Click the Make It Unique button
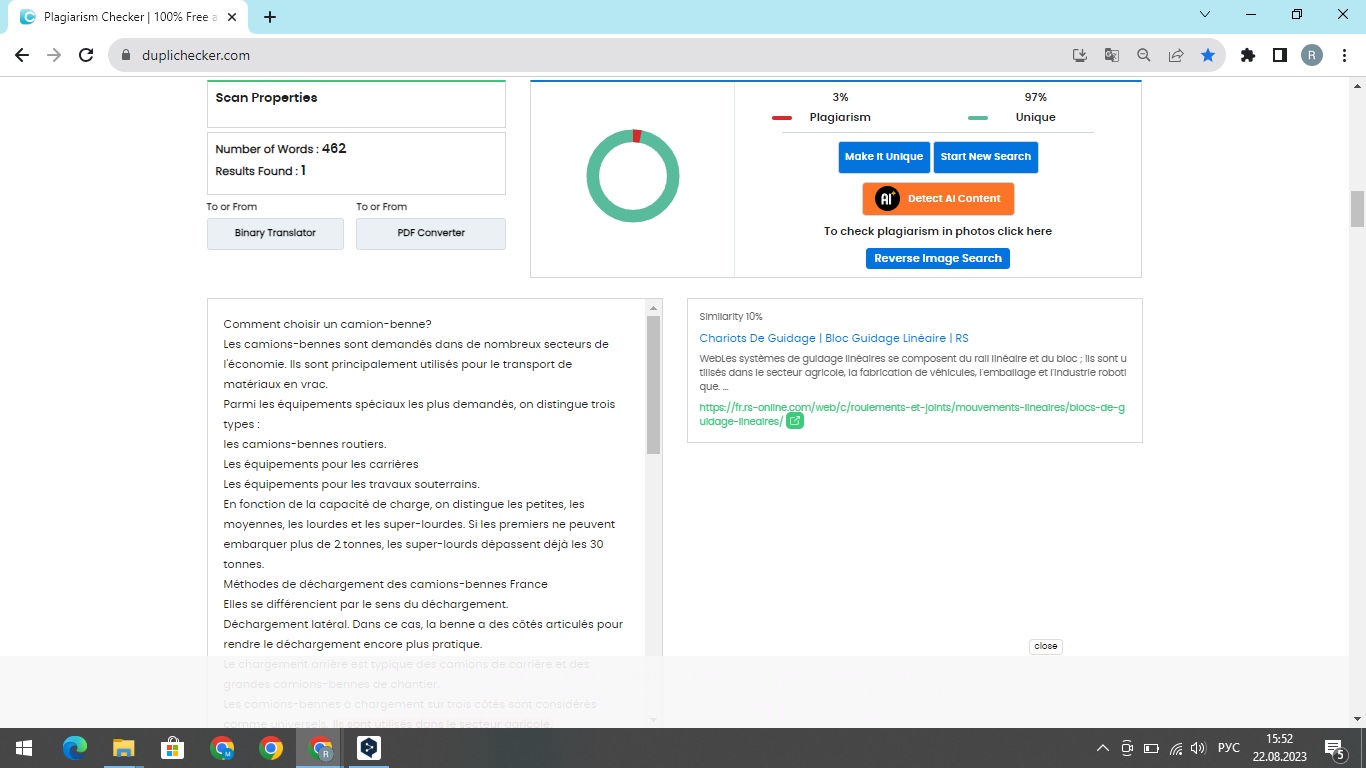 click(x=883, y=157)
